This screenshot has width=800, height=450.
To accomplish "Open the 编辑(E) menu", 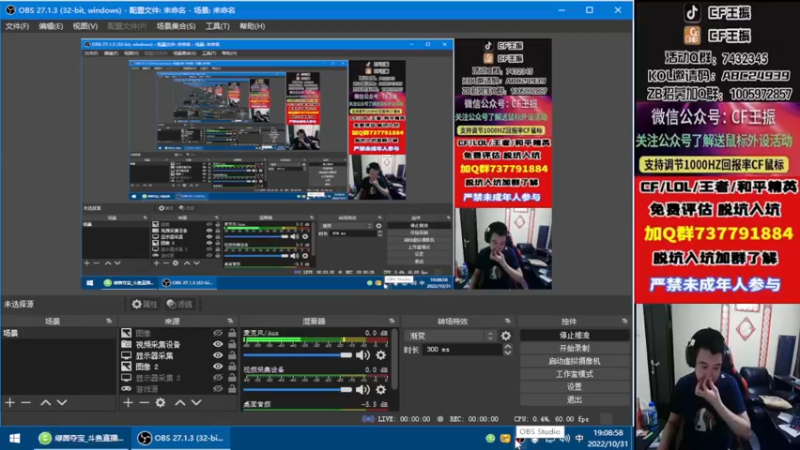I will click(x=51, y=26).
